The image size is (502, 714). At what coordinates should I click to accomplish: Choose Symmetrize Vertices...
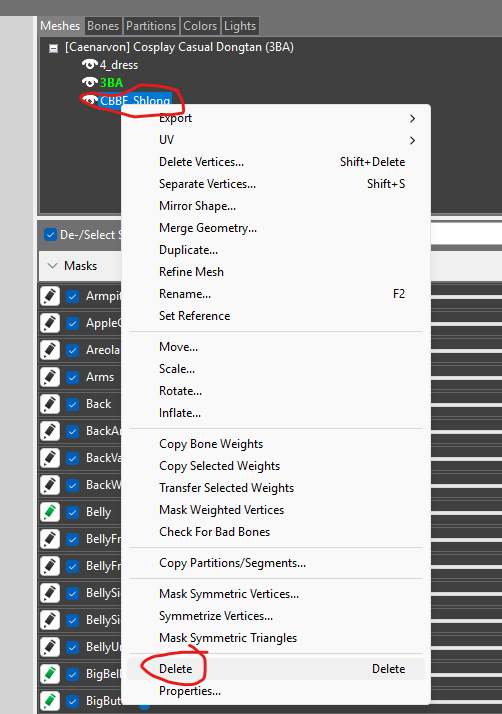click(276, 616)
